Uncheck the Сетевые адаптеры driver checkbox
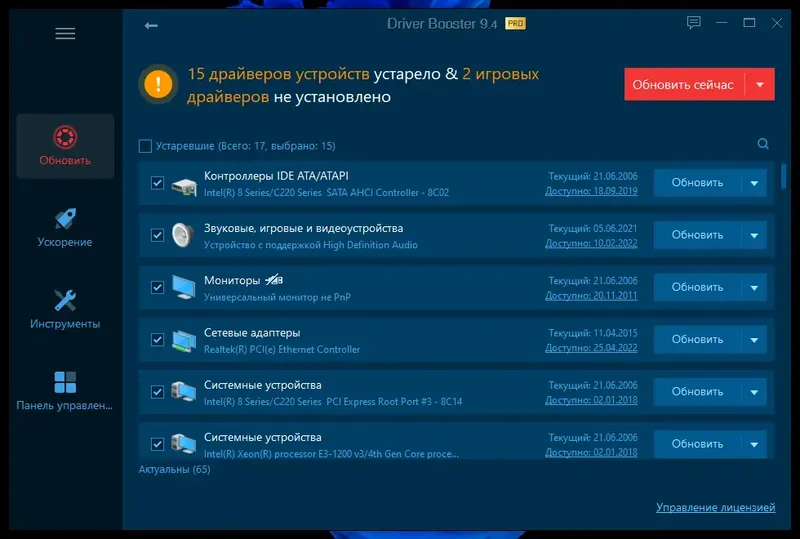The image size is (800, 539). click(157, 339)
